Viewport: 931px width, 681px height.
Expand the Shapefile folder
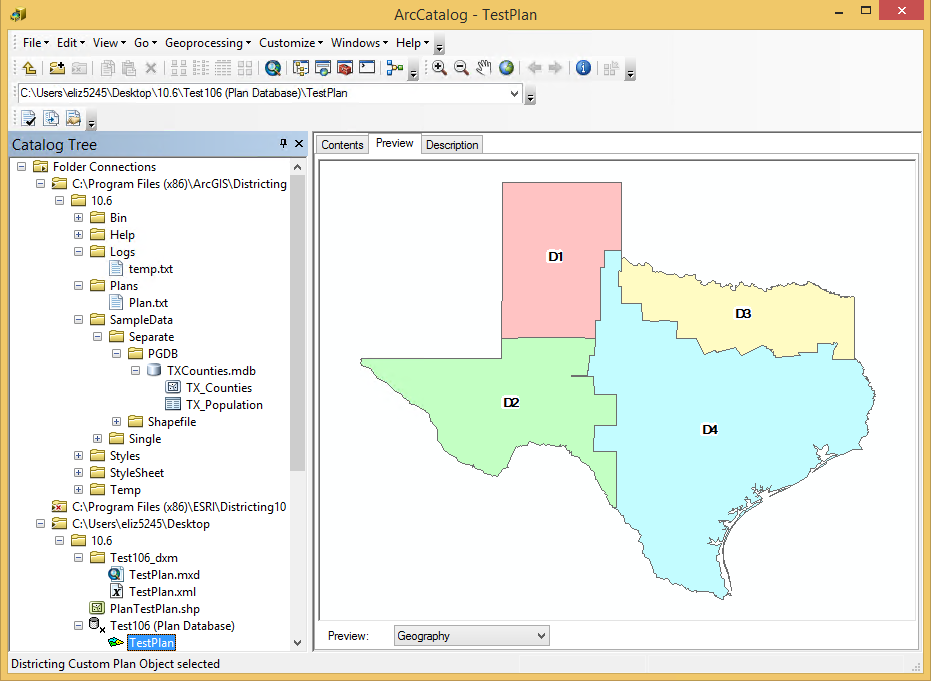(x=116, y=422)
